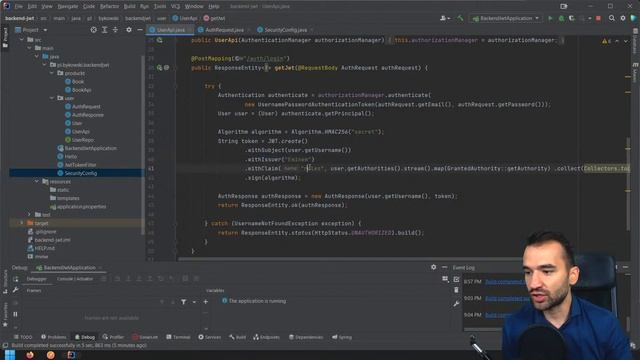Switch to AuthRequest.java editor tab

224,30
